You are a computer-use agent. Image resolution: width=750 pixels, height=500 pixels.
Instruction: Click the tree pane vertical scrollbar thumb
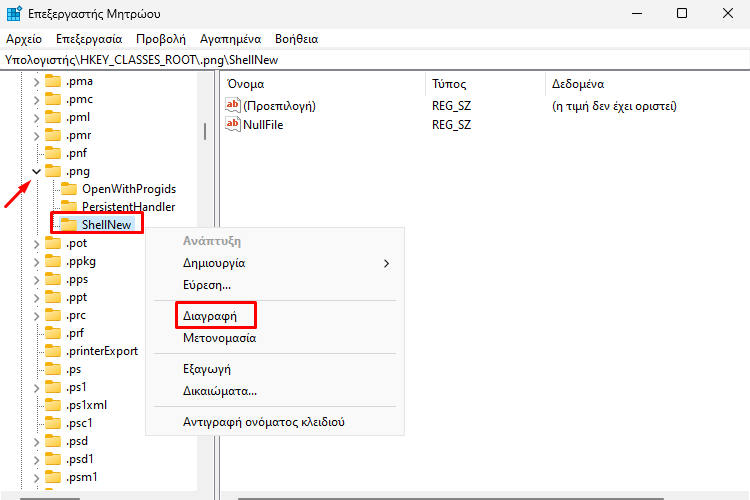[205, 132]
